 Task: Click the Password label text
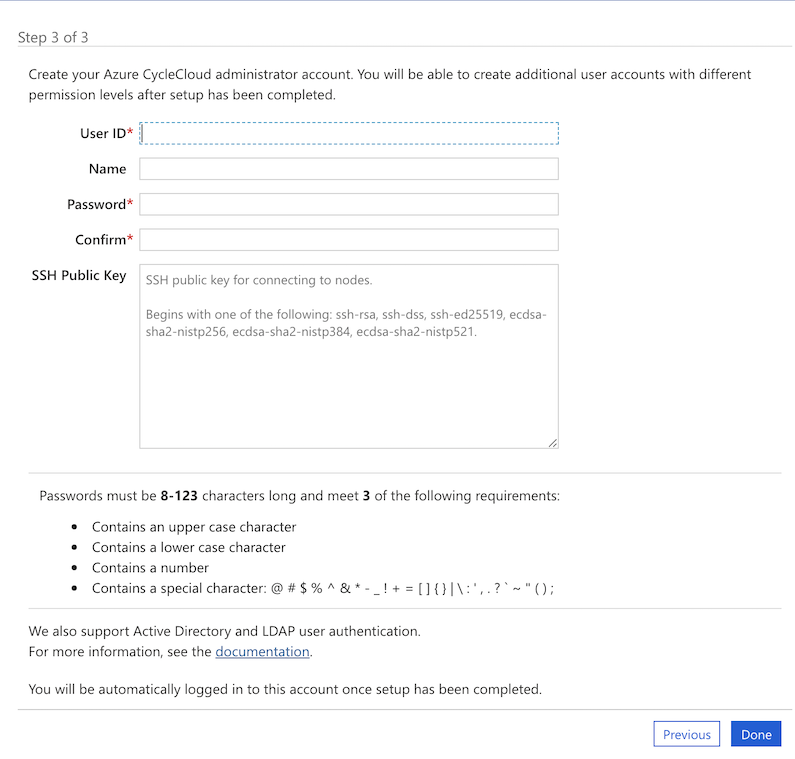click(97, 204)
